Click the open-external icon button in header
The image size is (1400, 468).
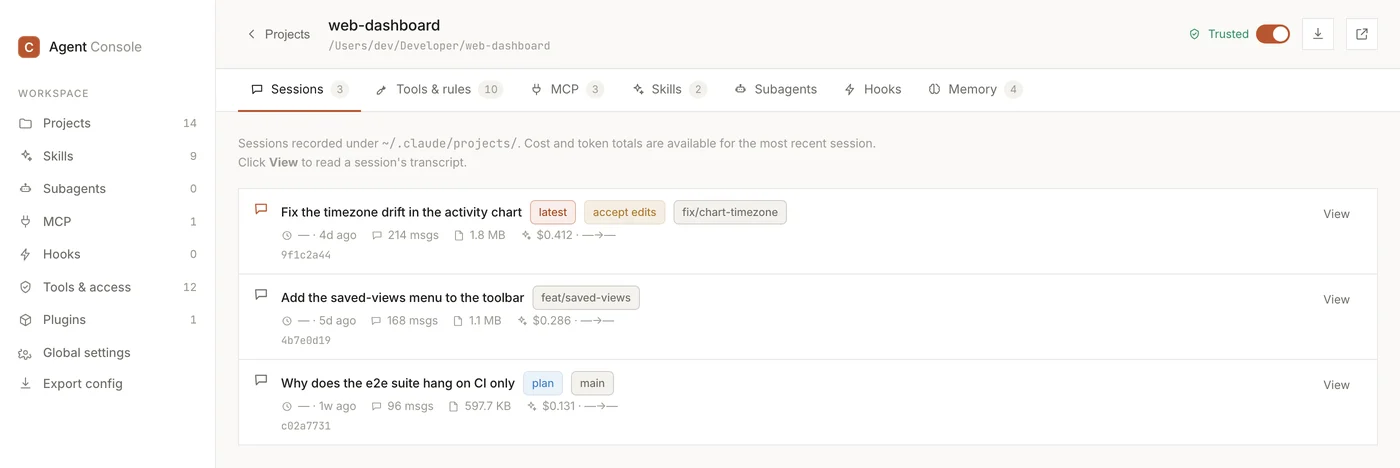click(1362, 34)
